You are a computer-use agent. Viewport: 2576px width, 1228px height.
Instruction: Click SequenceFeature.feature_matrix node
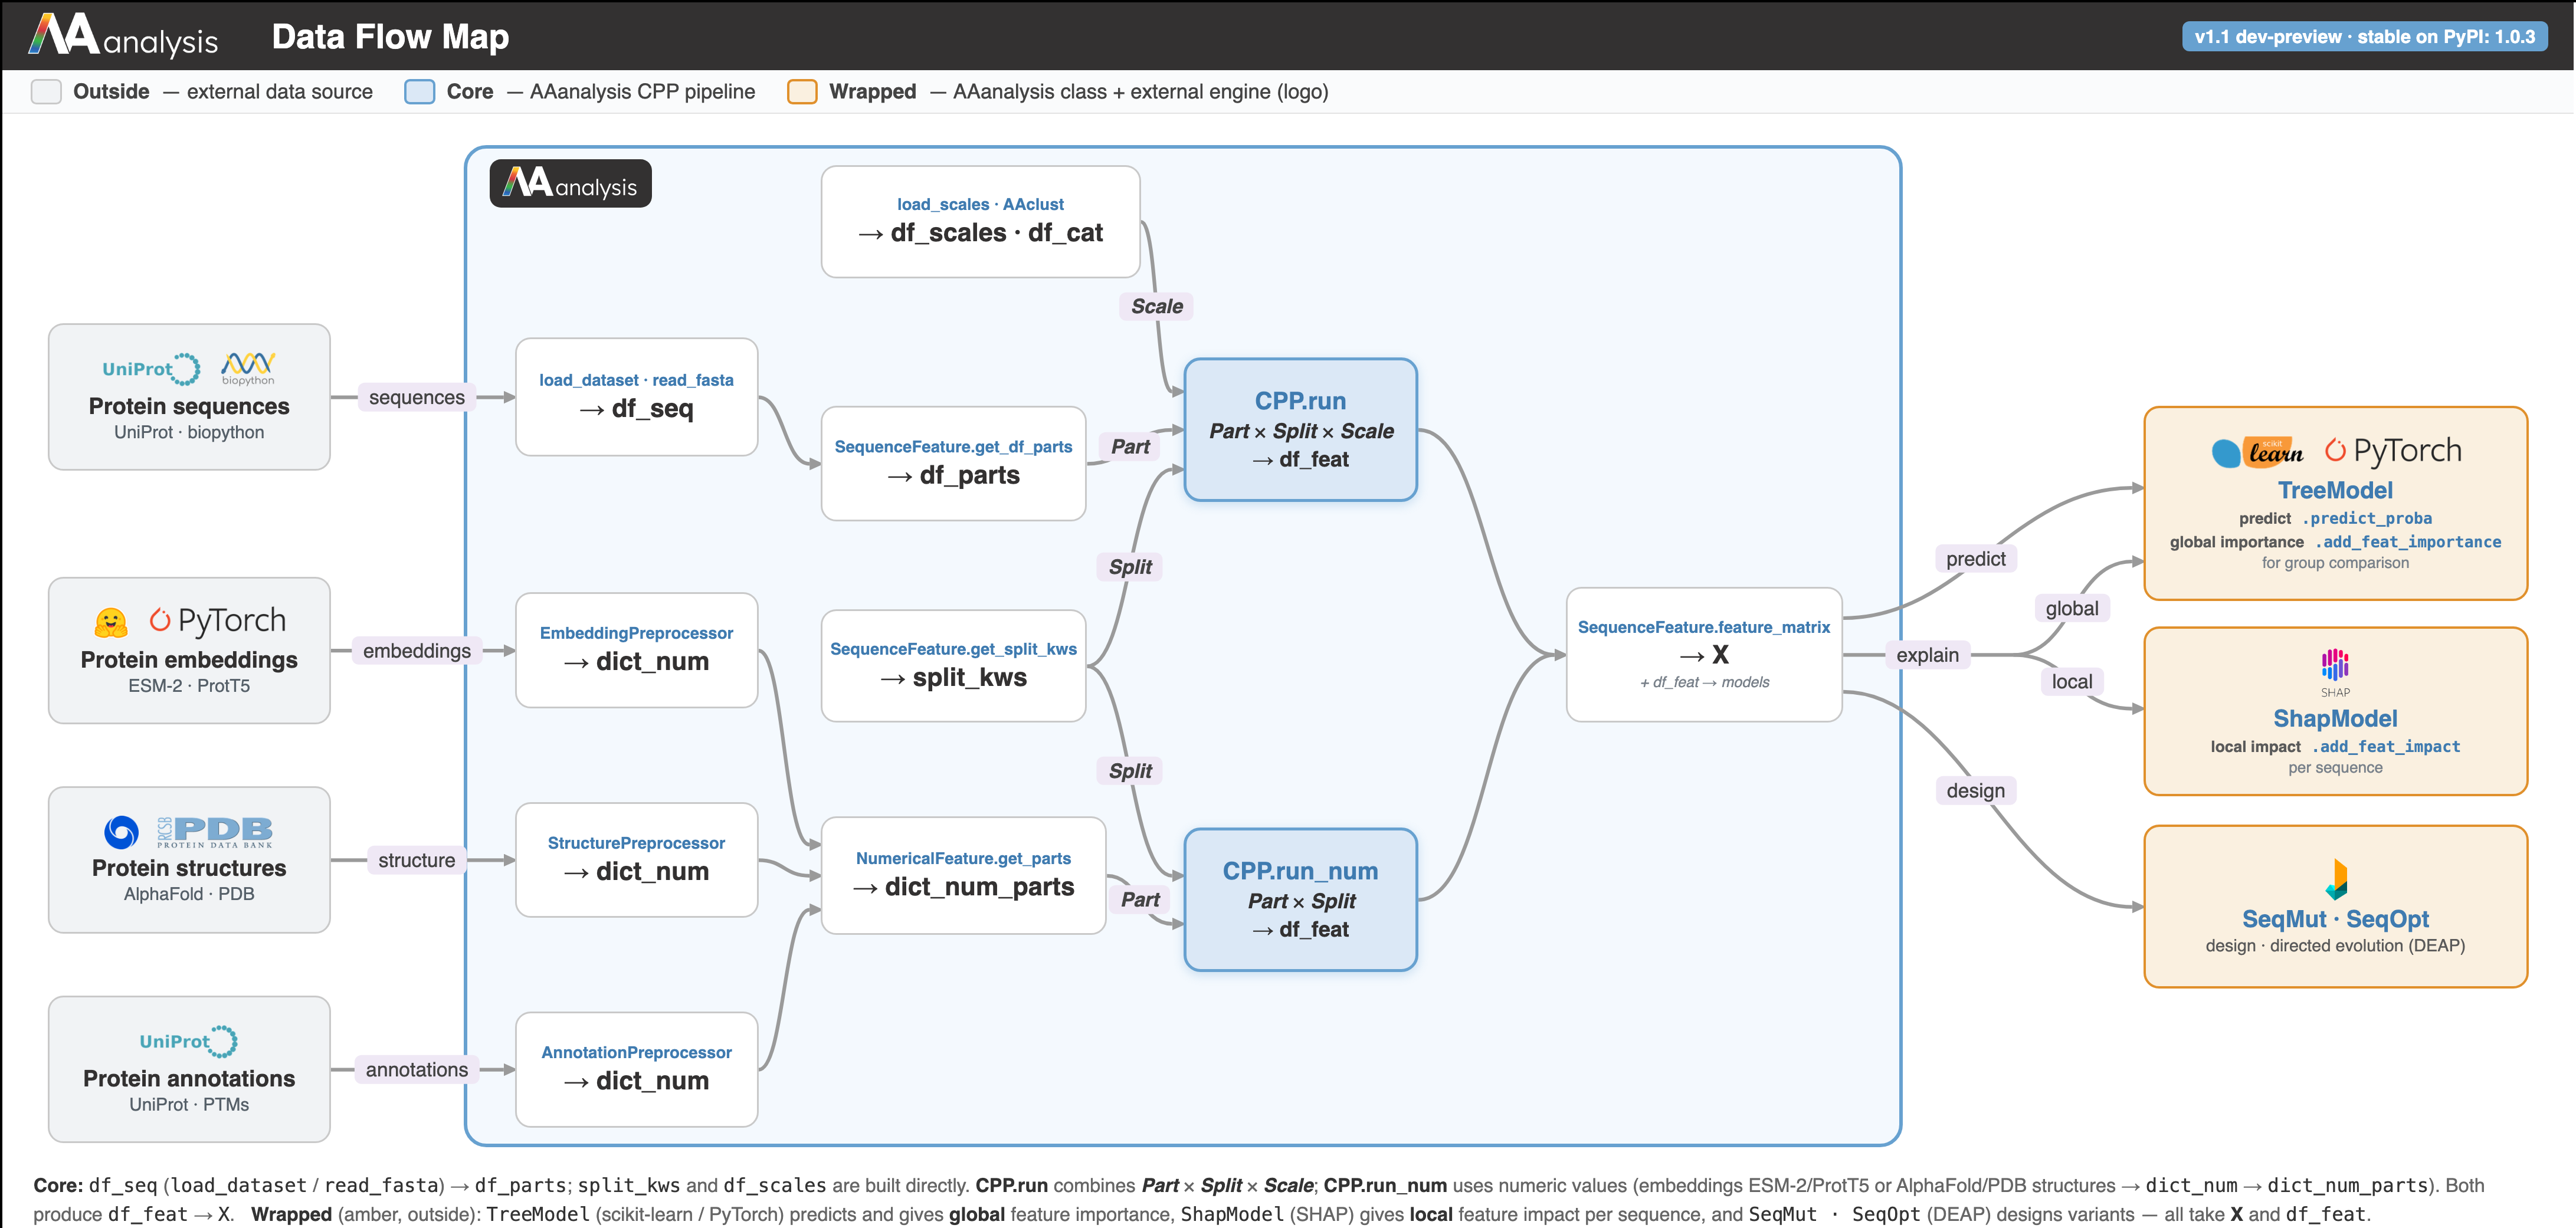coord(1704,654)
